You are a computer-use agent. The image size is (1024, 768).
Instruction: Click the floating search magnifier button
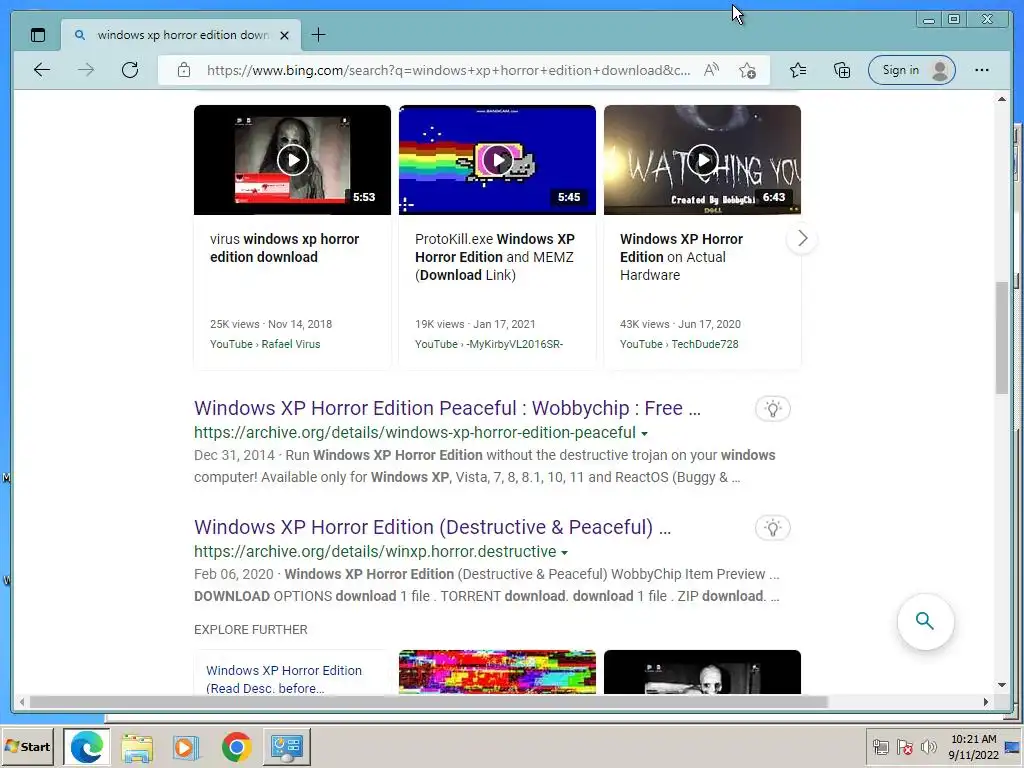925,621
